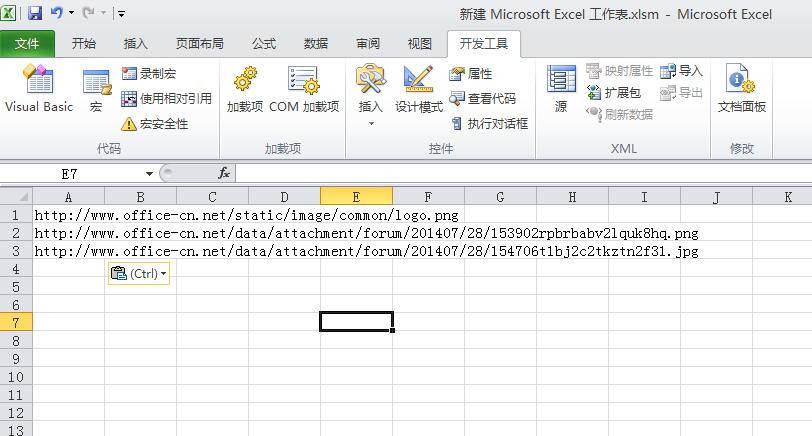Select column H header
Image resolution: width=812 pixels, height=436 pixels.
pos(572,197)
